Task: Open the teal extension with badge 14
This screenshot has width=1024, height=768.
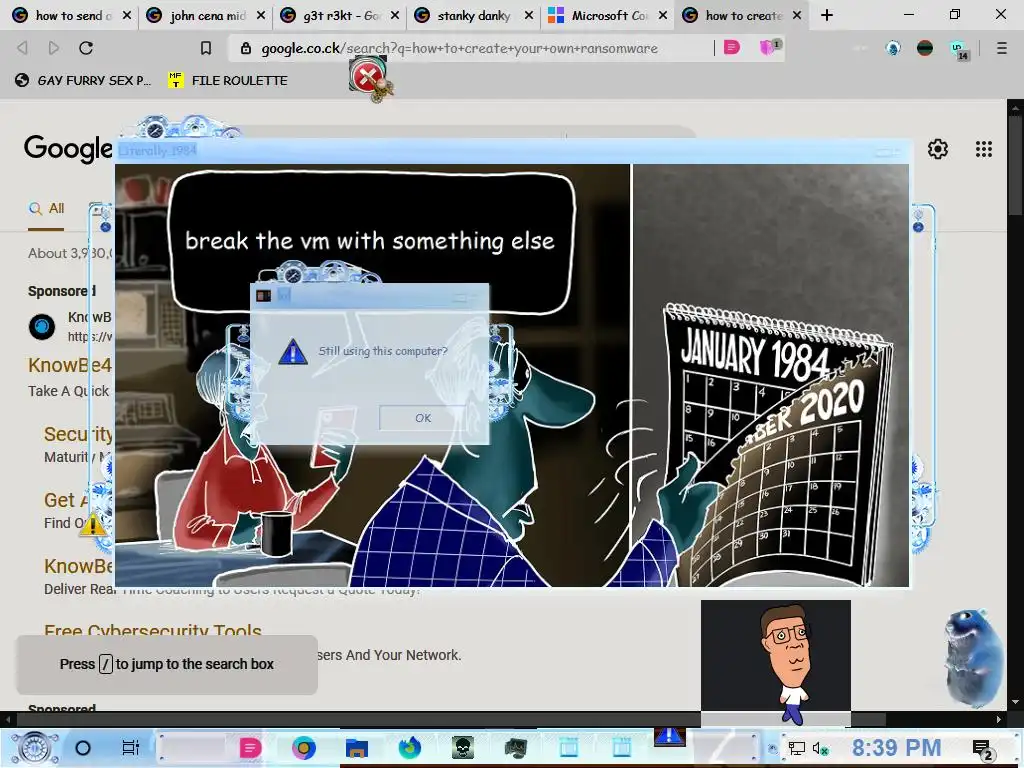Action: 959,50
